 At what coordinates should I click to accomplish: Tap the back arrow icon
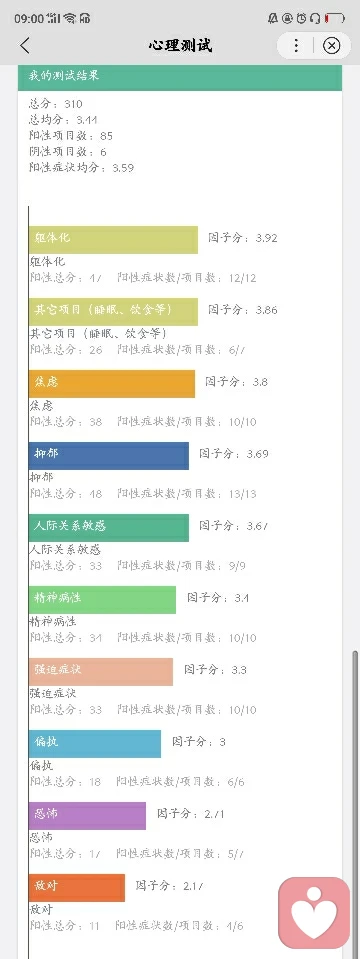click(x=24, y=46)
